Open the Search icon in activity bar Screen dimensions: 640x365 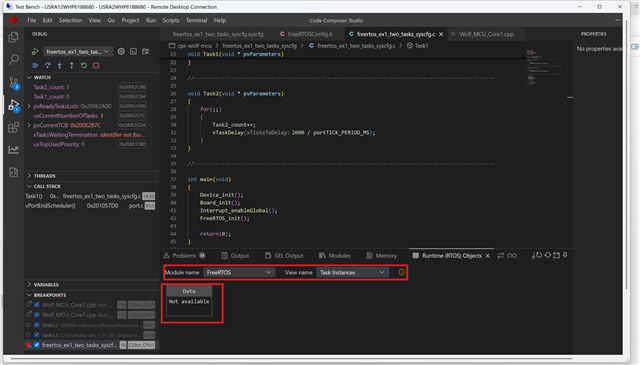click(x=13, y=60)
